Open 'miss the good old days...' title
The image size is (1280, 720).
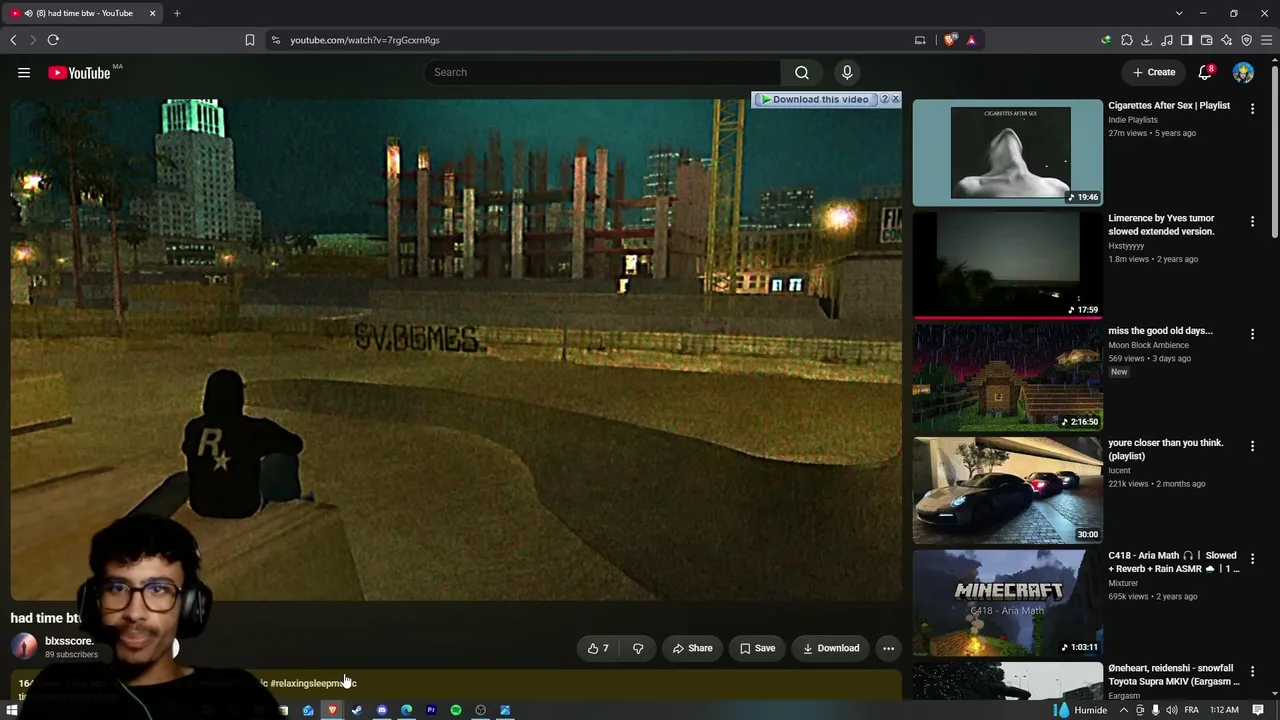[1160, 330]
